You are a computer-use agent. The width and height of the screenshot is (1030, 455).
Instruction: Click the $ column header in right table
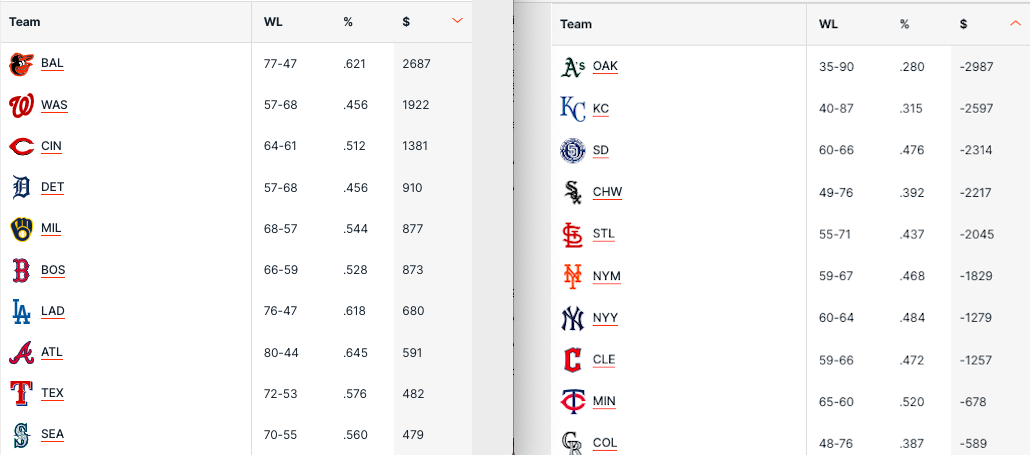[x=963, y=25]
